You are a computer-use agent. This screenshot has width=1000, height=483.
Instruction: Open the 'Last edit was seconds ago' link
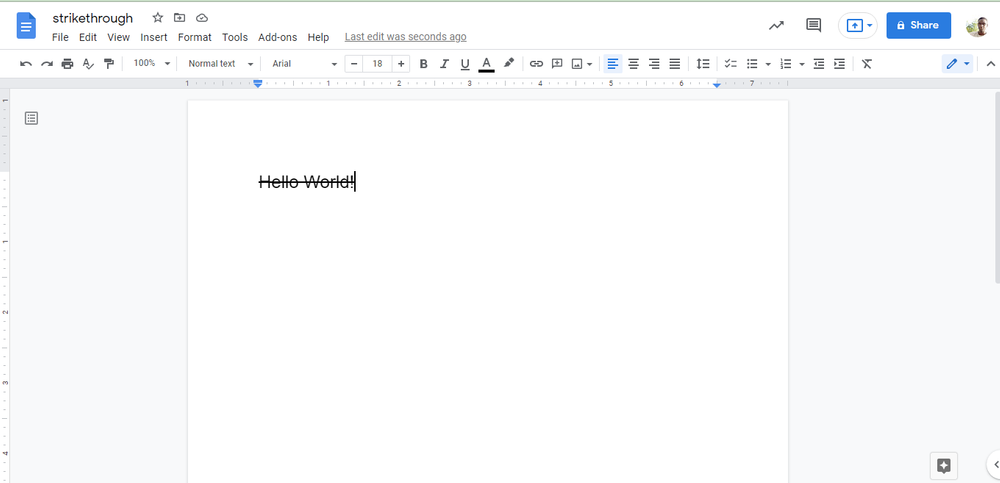coord(405,37)
